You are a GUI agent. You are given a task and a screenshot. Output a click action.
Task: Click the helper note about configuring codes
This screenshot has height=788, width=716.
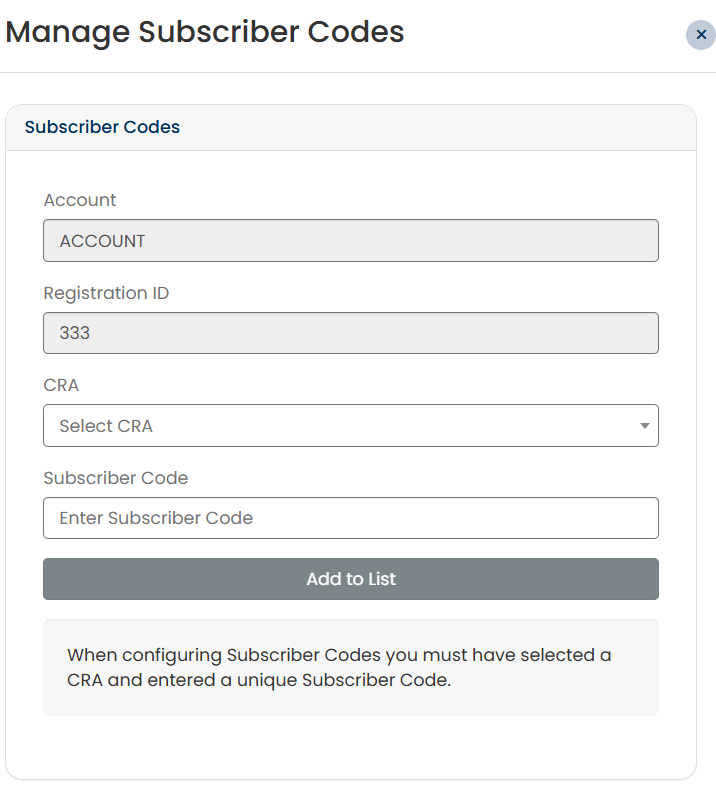pos(339,668)
